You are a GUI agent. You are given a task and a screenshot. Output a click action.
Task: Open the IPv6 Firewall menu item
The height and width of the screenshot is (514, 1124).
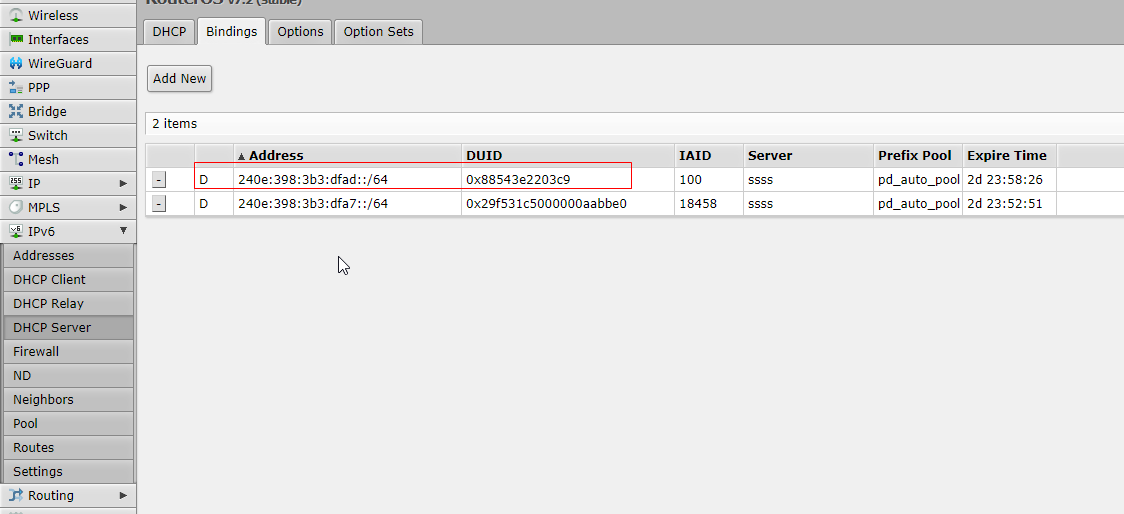coord(36,351)
